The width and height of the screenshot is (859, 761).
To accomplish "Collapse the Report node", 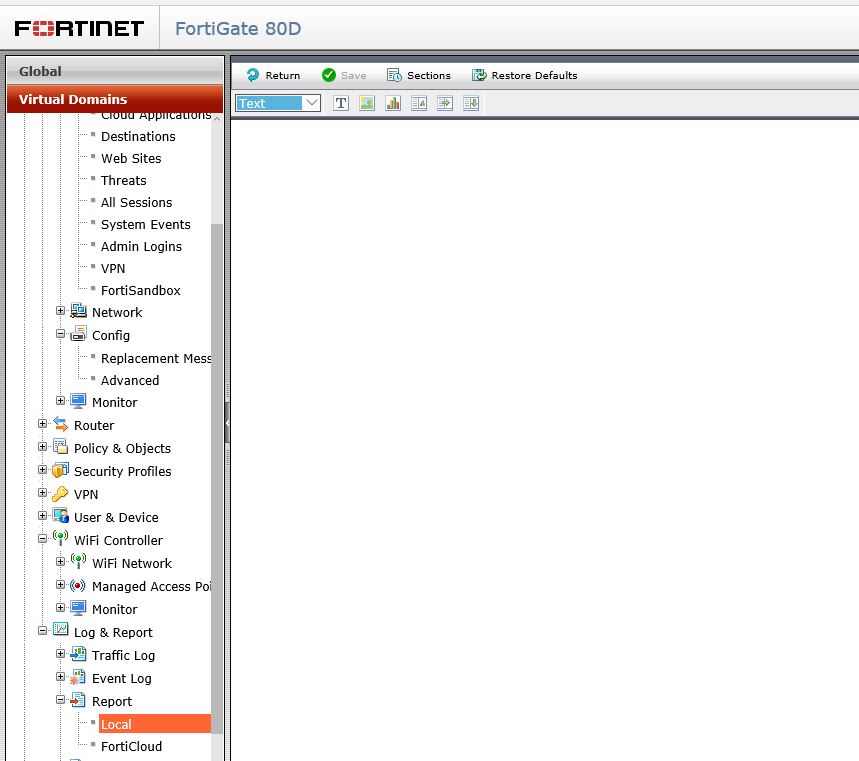I will pos(60,700).
